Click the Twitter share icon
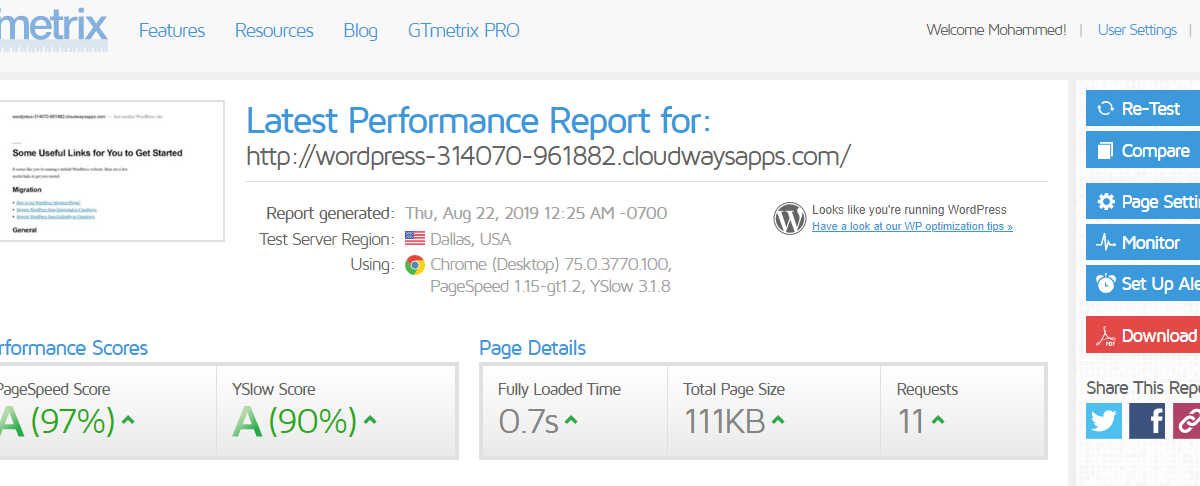 [x=1104, y=420]
